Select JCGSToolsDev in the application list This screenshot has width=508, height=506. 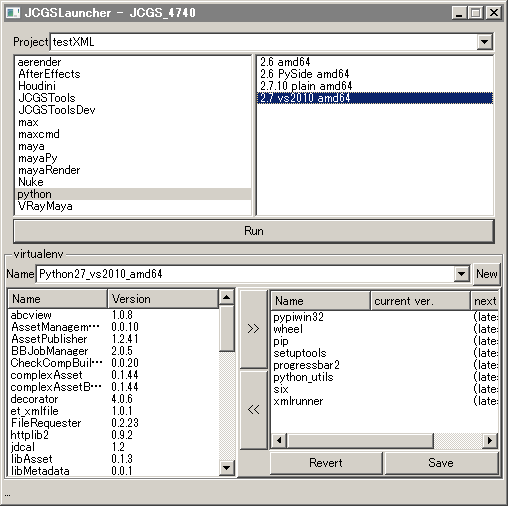(x=133, y=110)
